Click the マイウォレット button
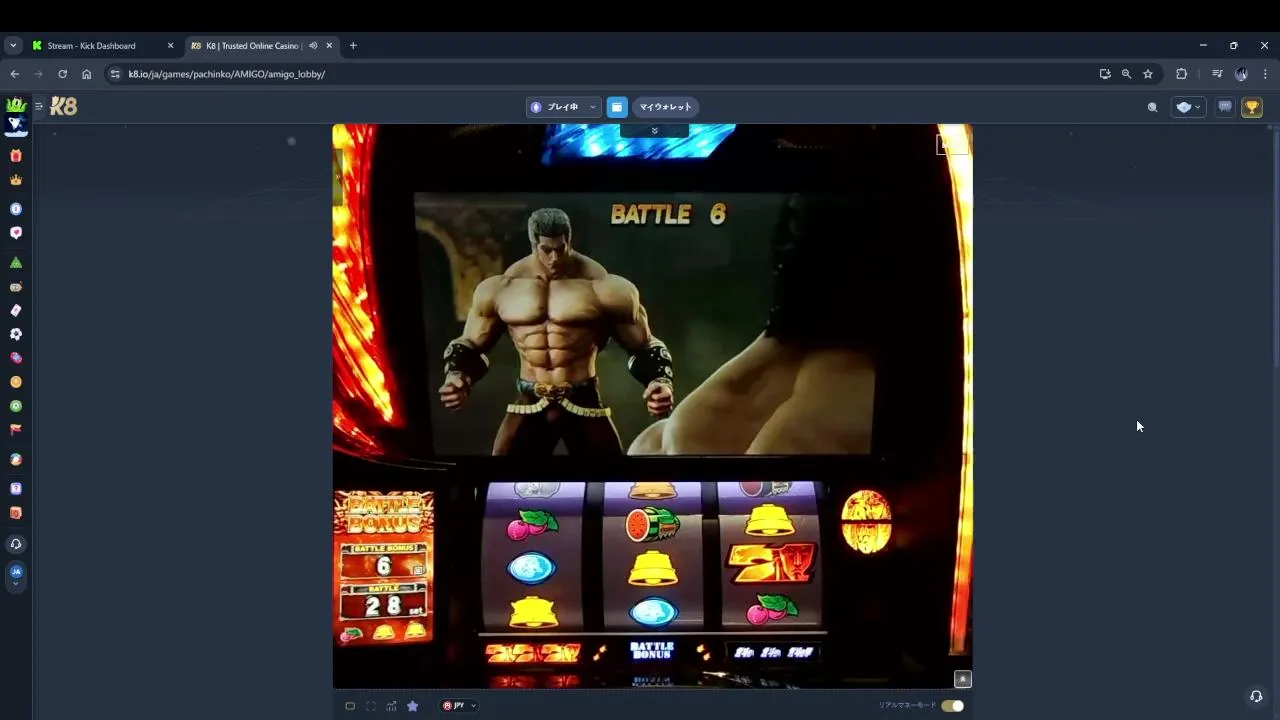Image resolution: width=1280 pixels, height=720 pixels. (x=665, y=107)
